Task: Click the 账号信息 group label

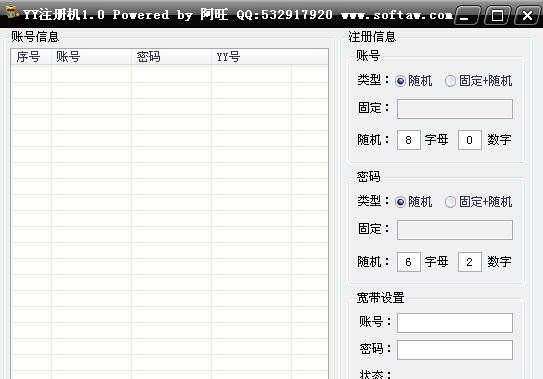Action: click(35, 37)
